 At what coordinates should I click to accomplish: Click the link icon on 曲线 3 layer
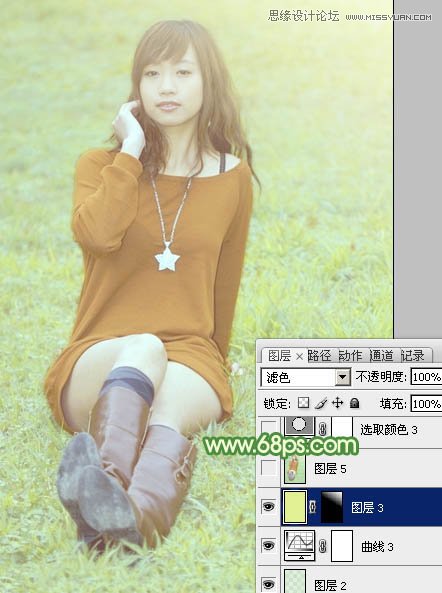pos(323,546)
